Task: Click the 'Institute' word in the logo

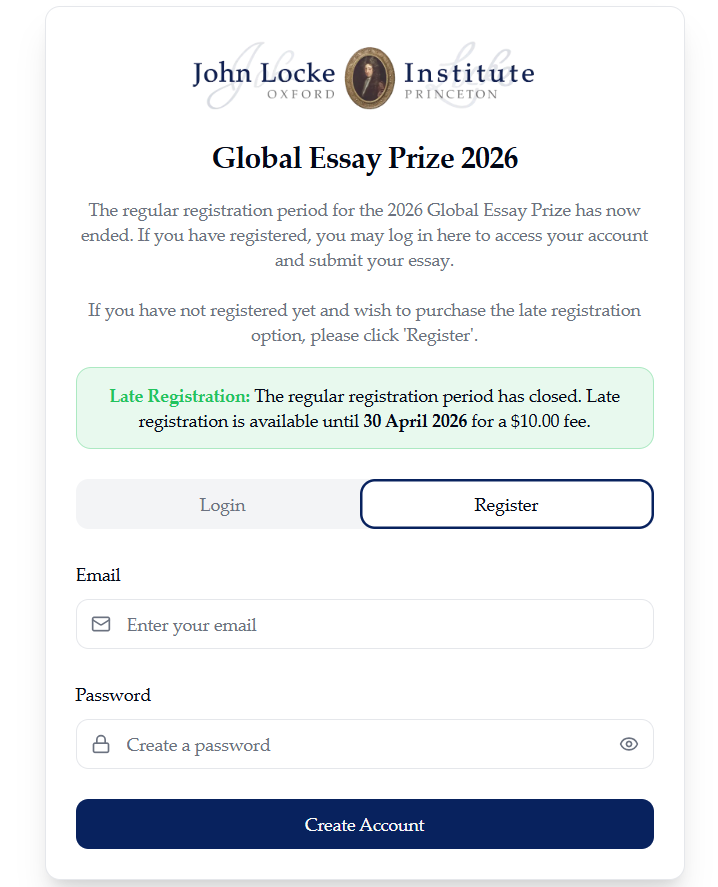Action: 469,73
